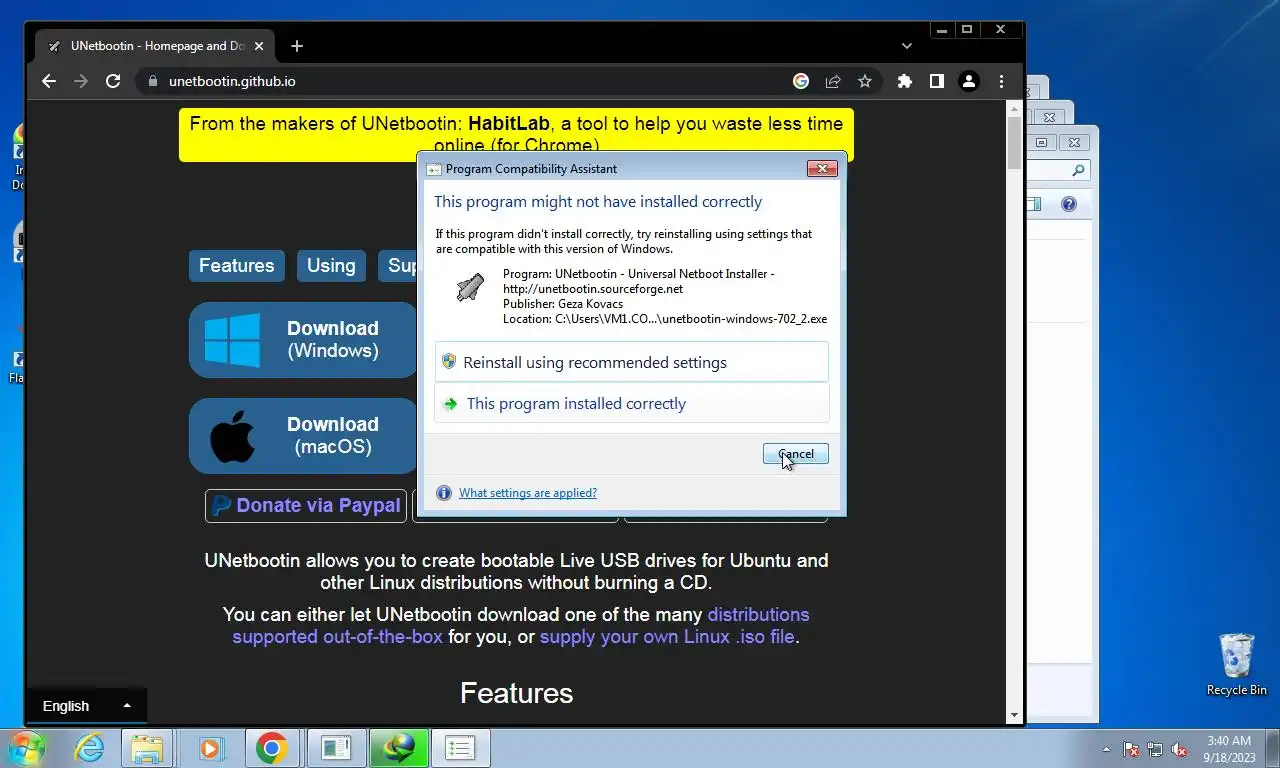Open Windows Explorer from the taskbar
The height and width of the screenshot is (768, 1280).
coord(147,748)
